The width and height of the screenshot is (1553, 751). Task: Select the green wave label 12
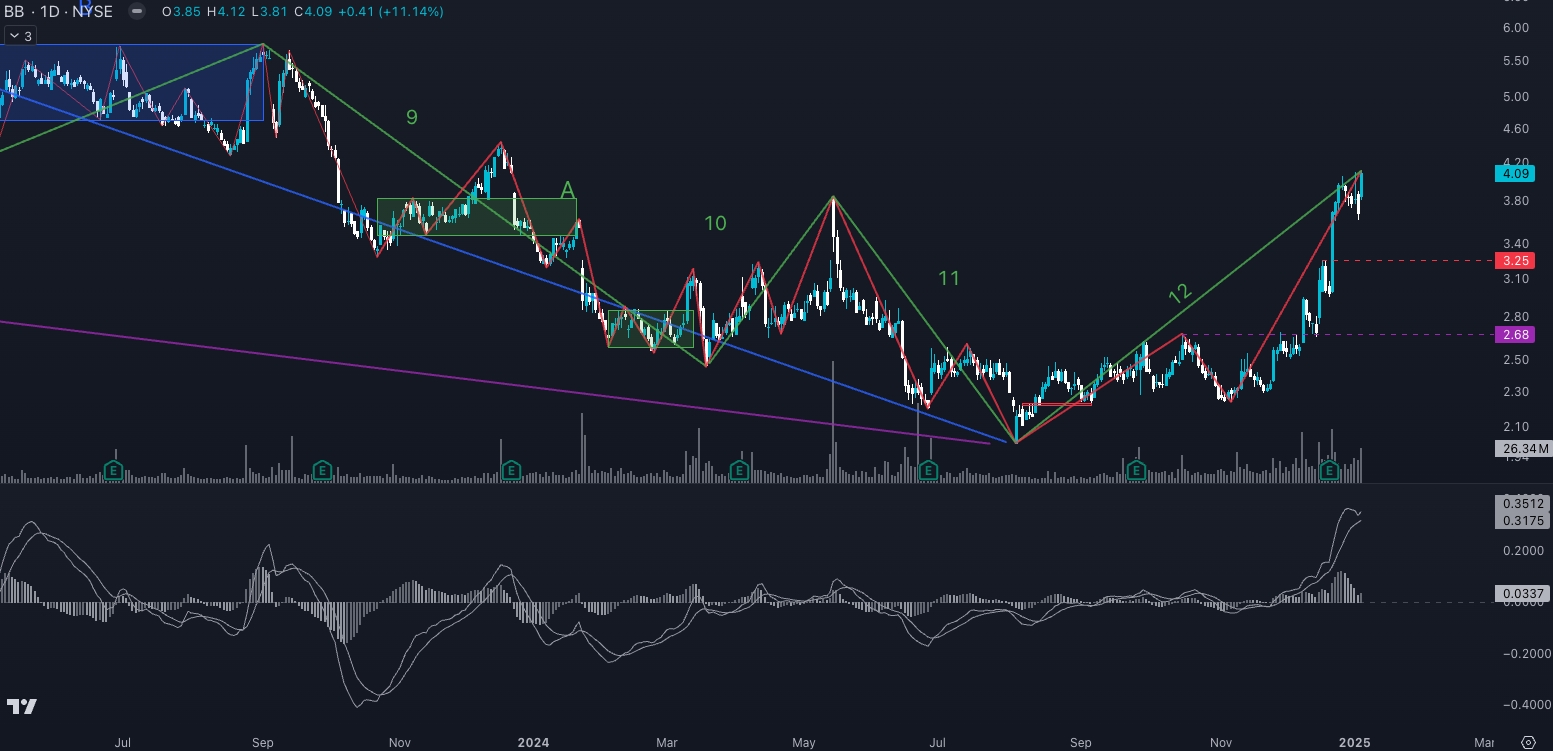pos(1180,293)
